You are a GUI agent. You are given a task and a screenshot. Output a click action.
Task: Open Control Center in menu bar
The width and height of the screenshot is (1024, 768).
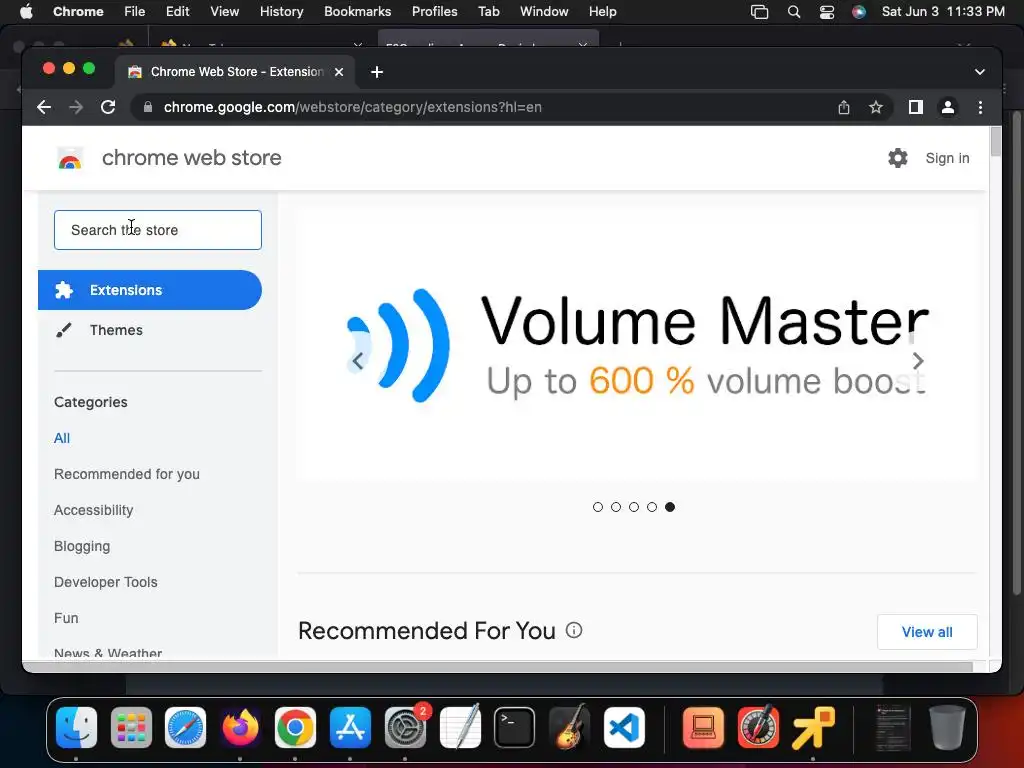(x=827, y=12)
